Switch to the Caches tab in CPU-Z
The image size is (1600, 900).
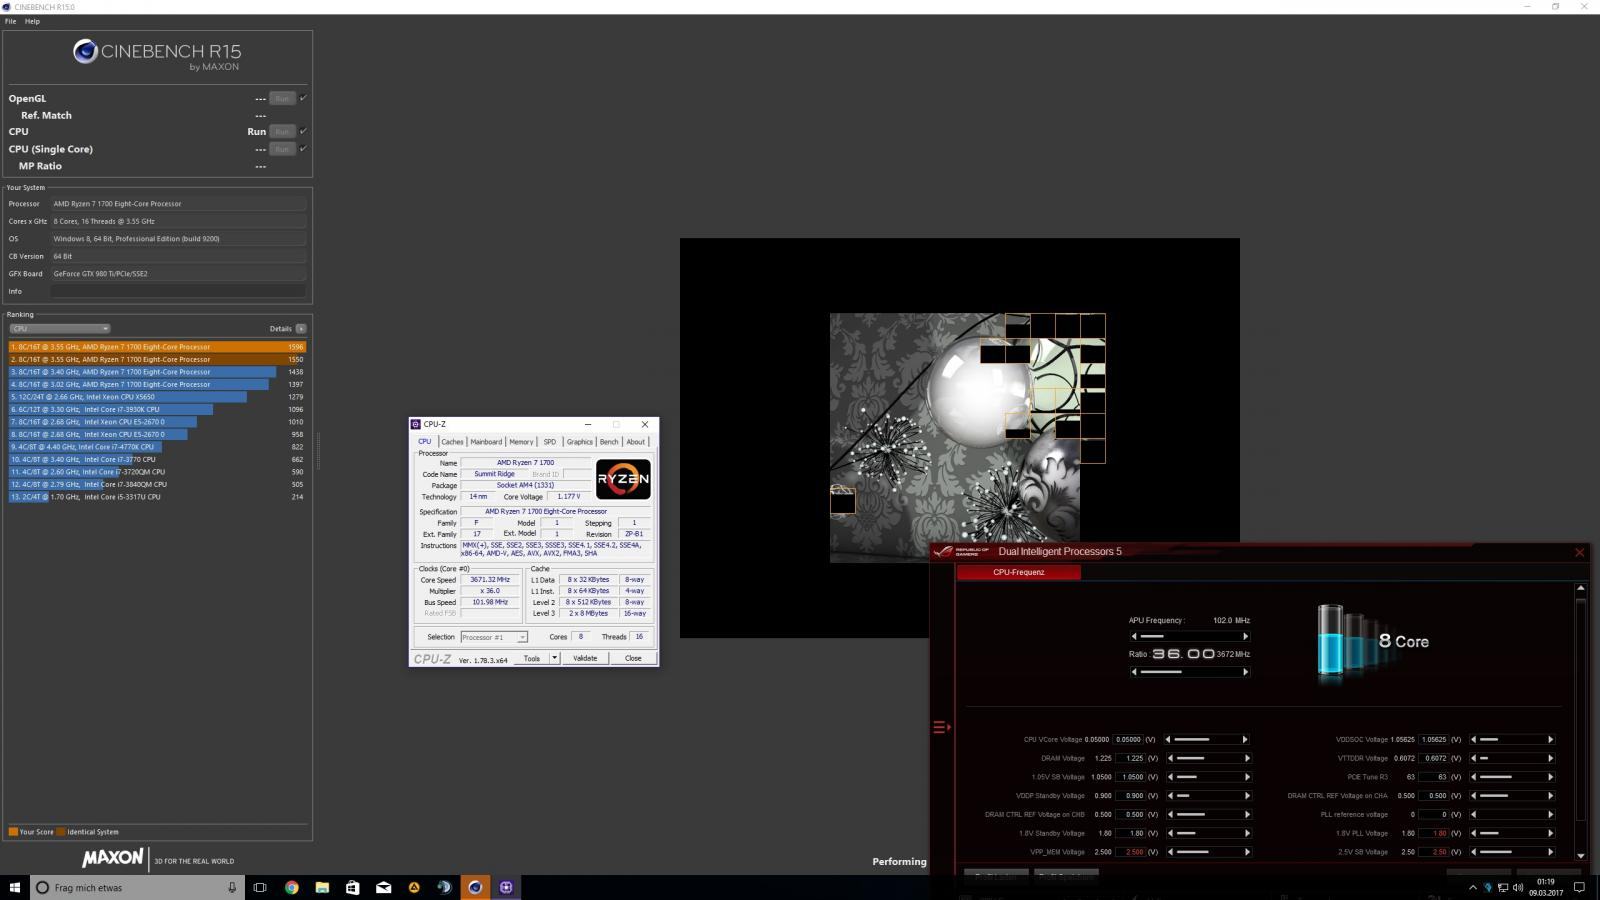(452, 441)
